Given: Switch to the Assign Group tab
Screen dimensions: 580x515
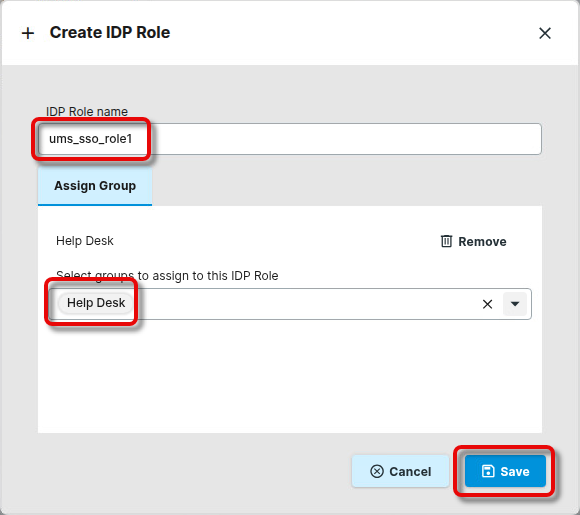Looking at the screenshot, I should [x=95, y=186].
